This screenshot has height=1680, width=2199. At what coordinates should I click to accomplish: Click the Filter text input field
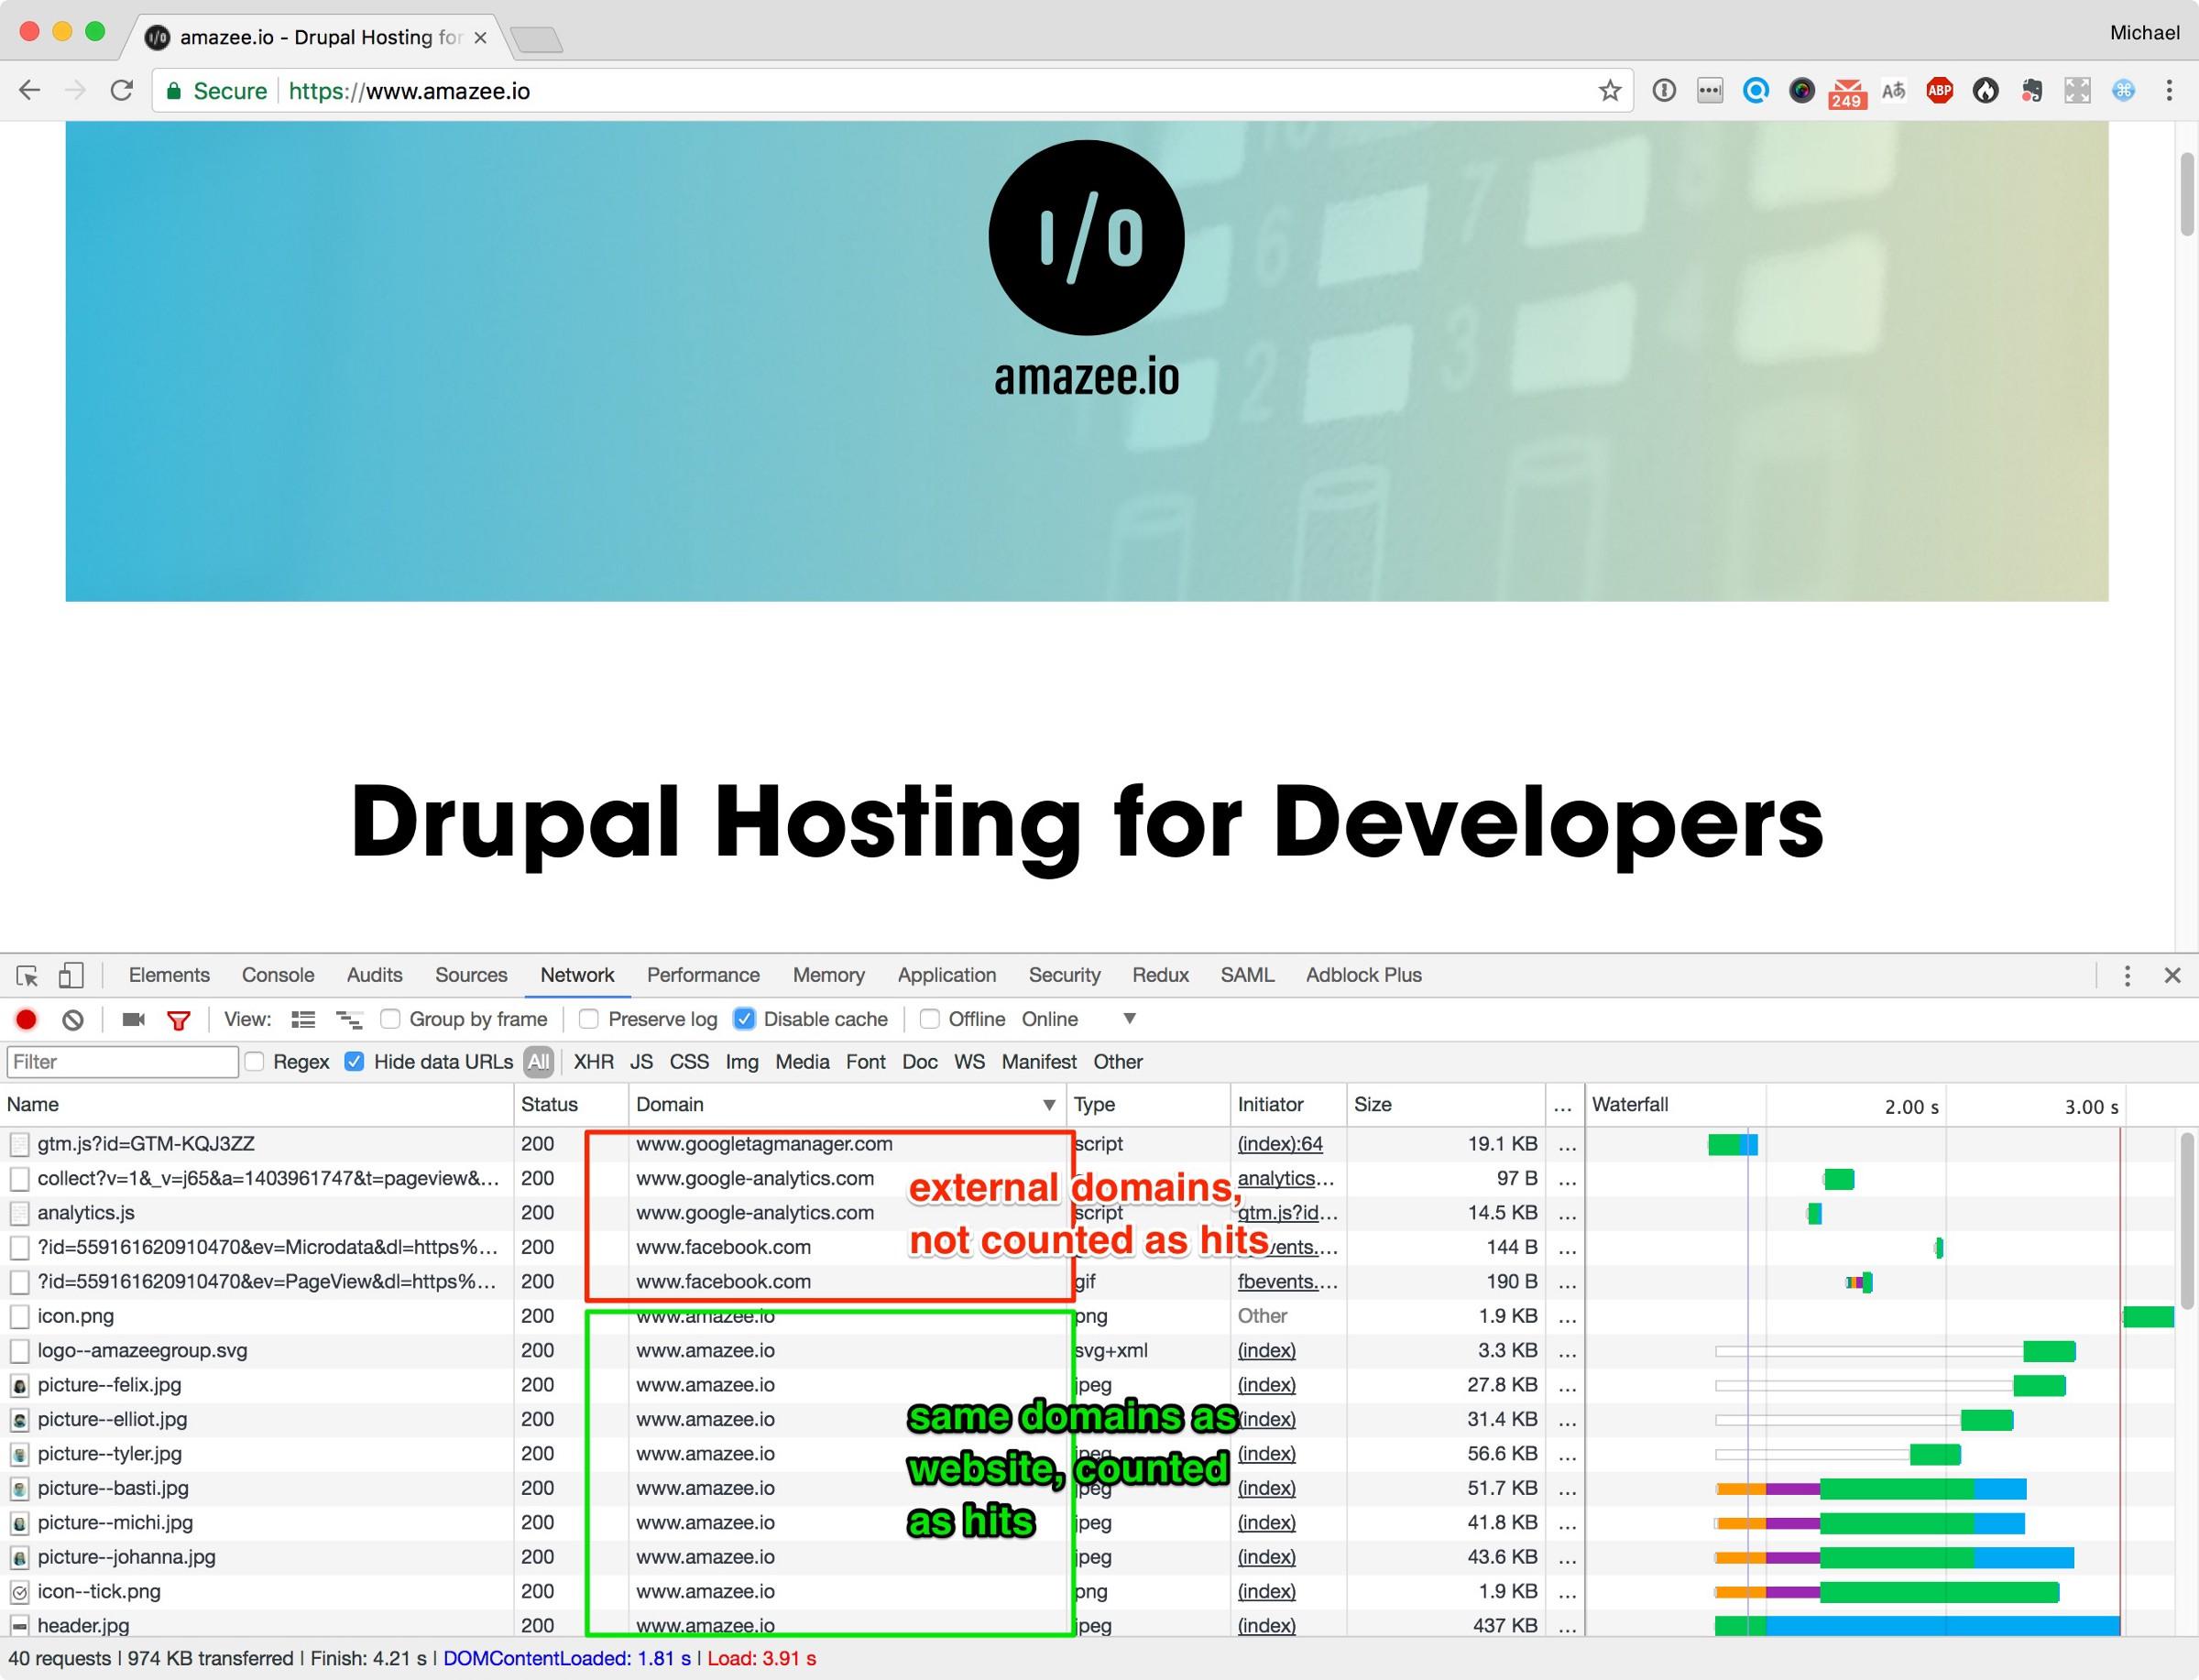tap(122, 1062)
